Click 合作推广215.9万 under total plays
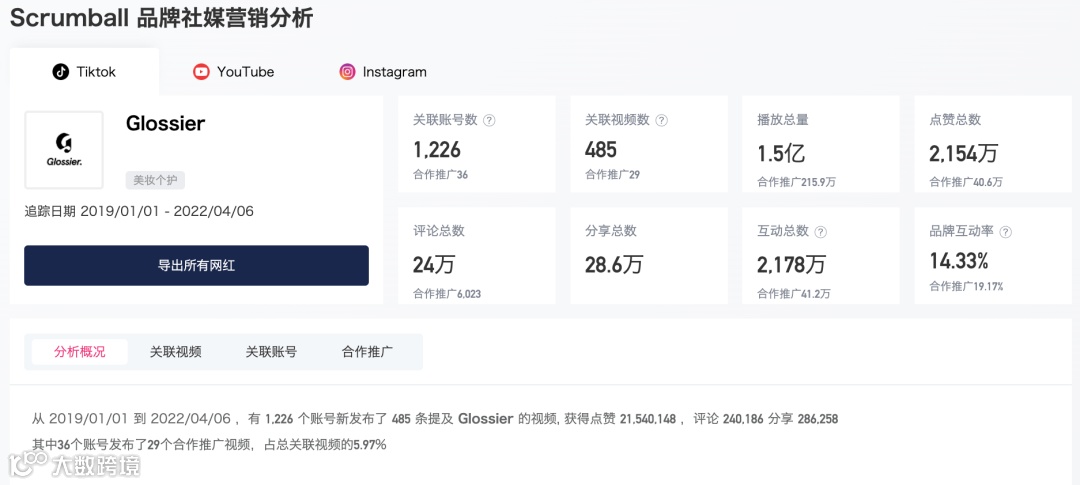Viewport: 1080px width, 485px height. coord(796,183)
